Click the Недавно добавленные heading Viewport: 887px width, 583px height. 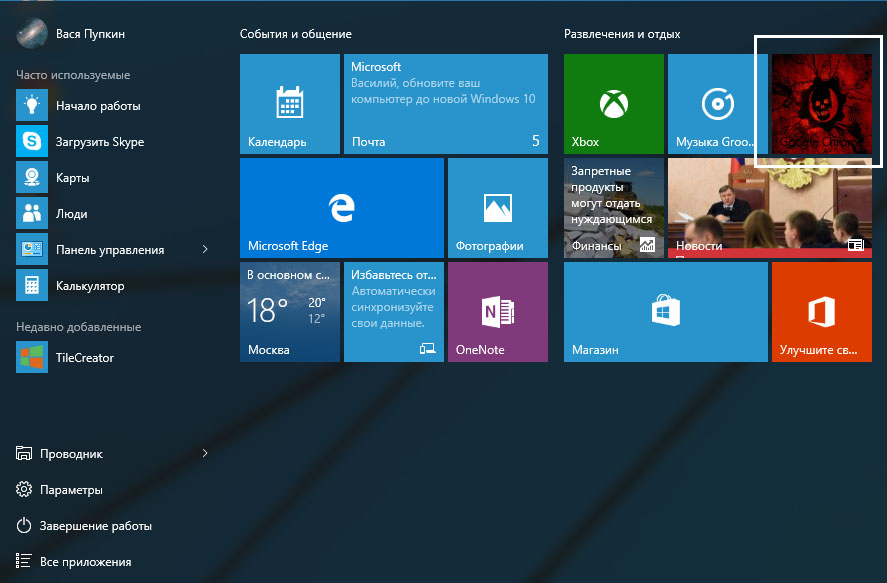coord(79,327)
